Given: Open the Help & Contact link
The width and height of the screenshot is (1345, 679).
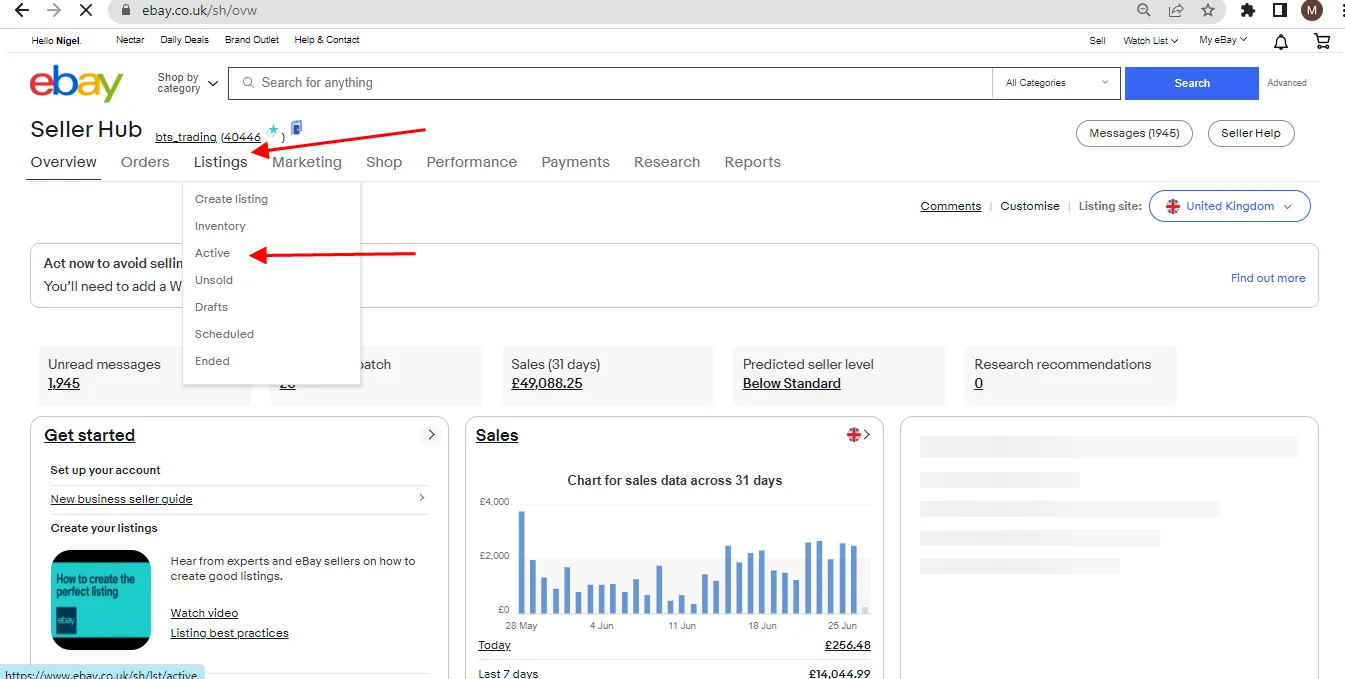Looking at the screenshot, I should click(327, 40).
